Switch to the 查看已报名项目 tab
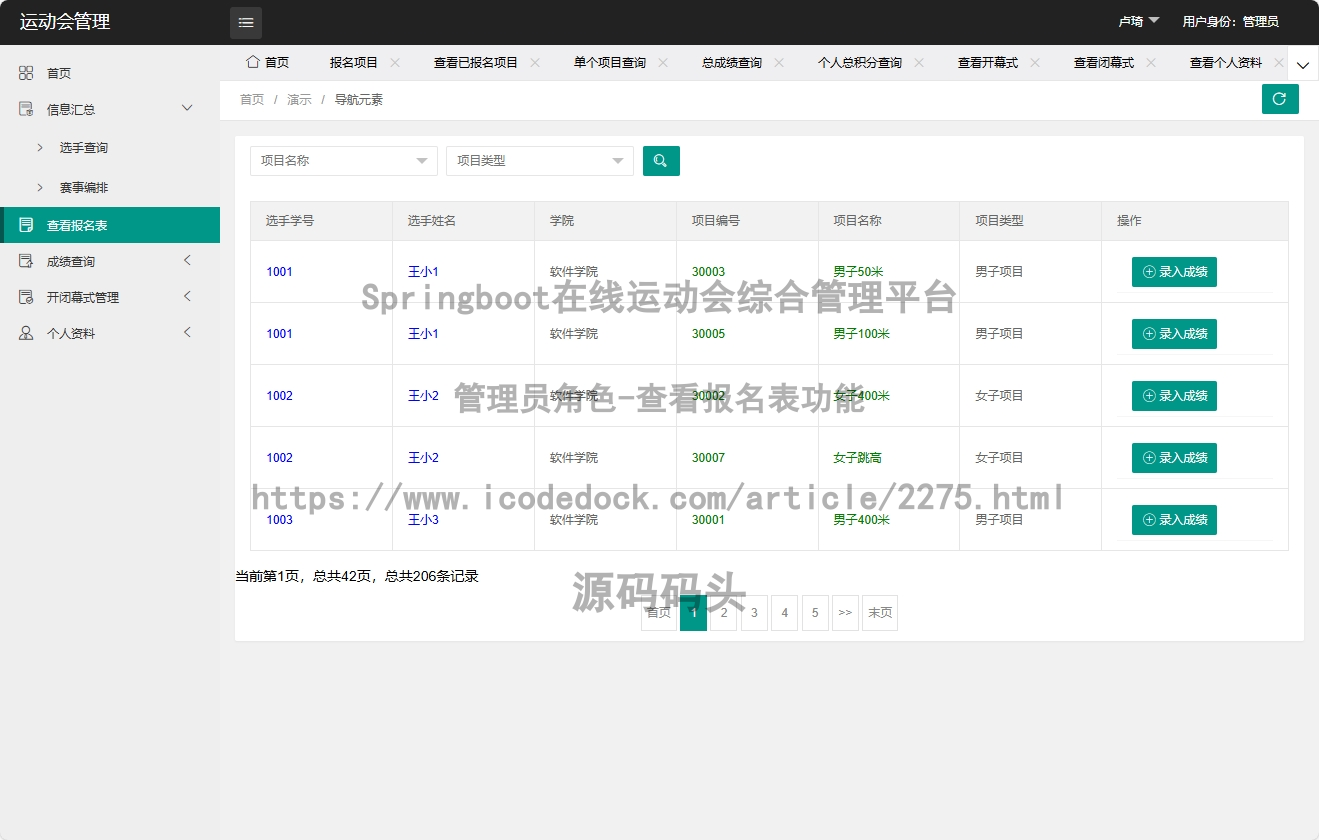 coord(476,62)
